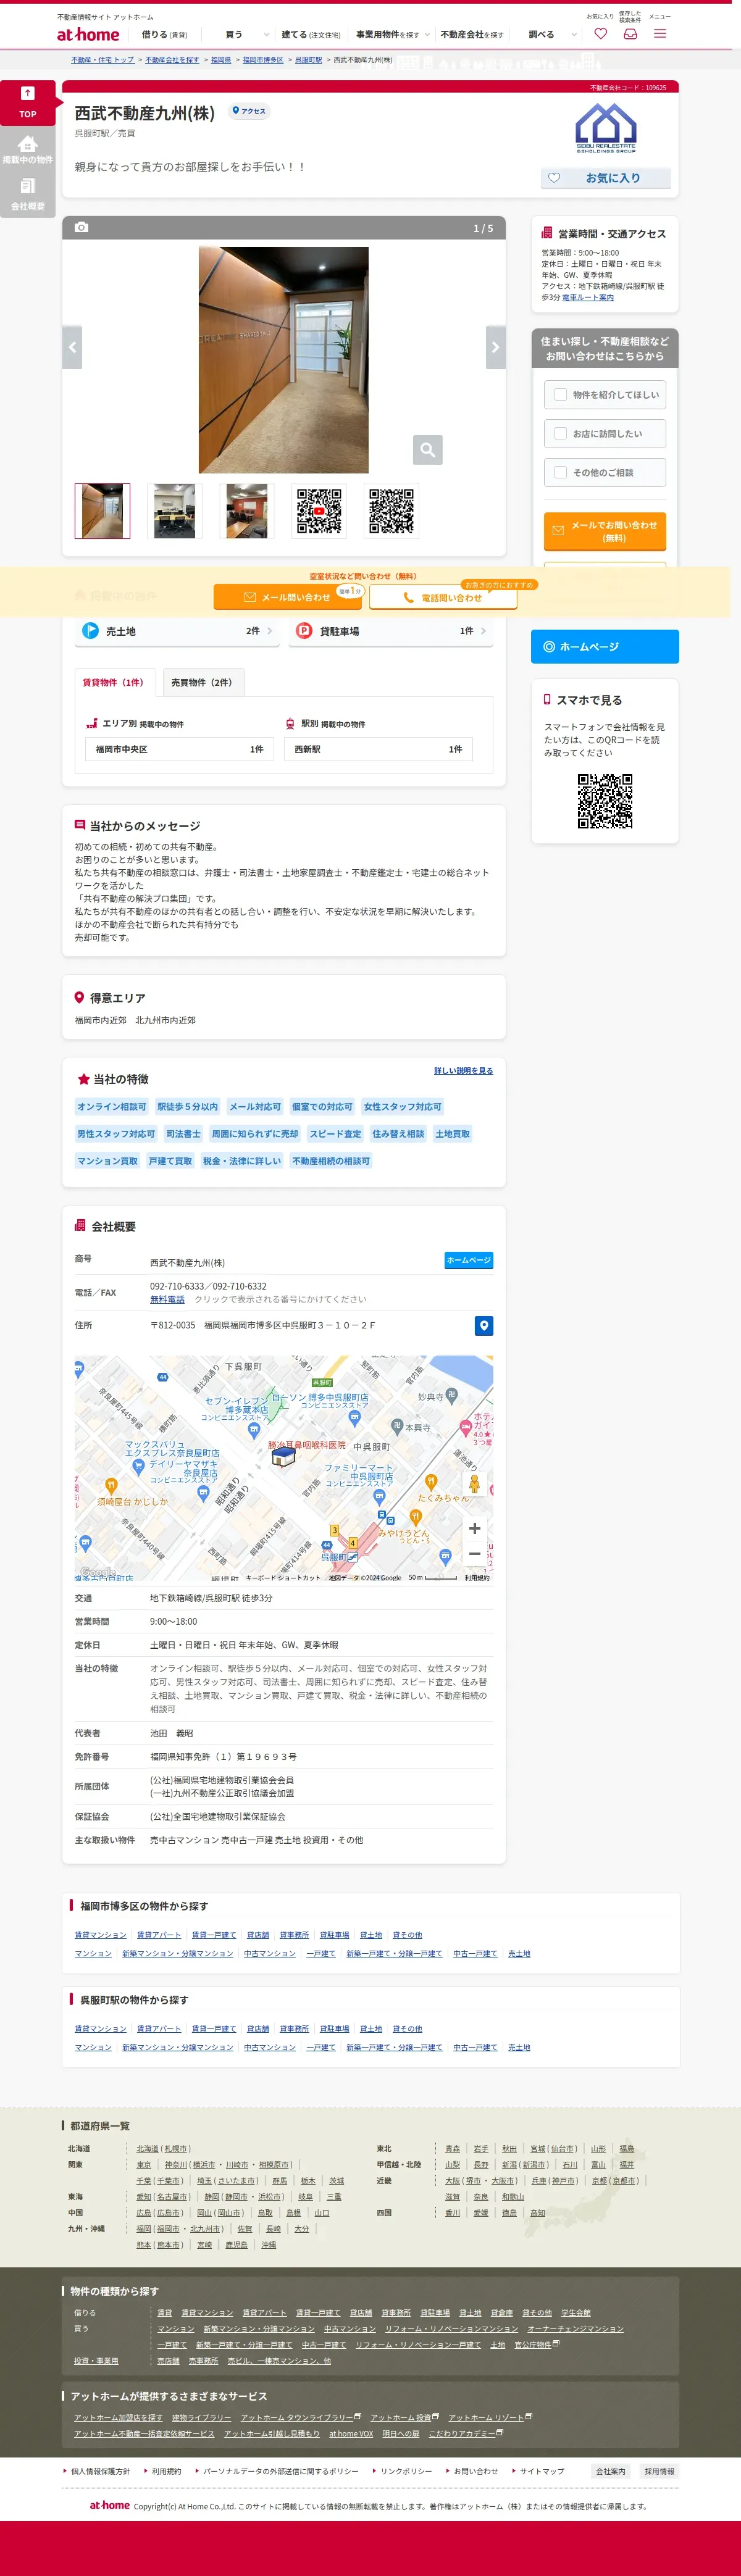Click オンライン相談可 feature tag
Image resolution: width=741 pixels, height=2576 pixels.
coord(112,1106)
